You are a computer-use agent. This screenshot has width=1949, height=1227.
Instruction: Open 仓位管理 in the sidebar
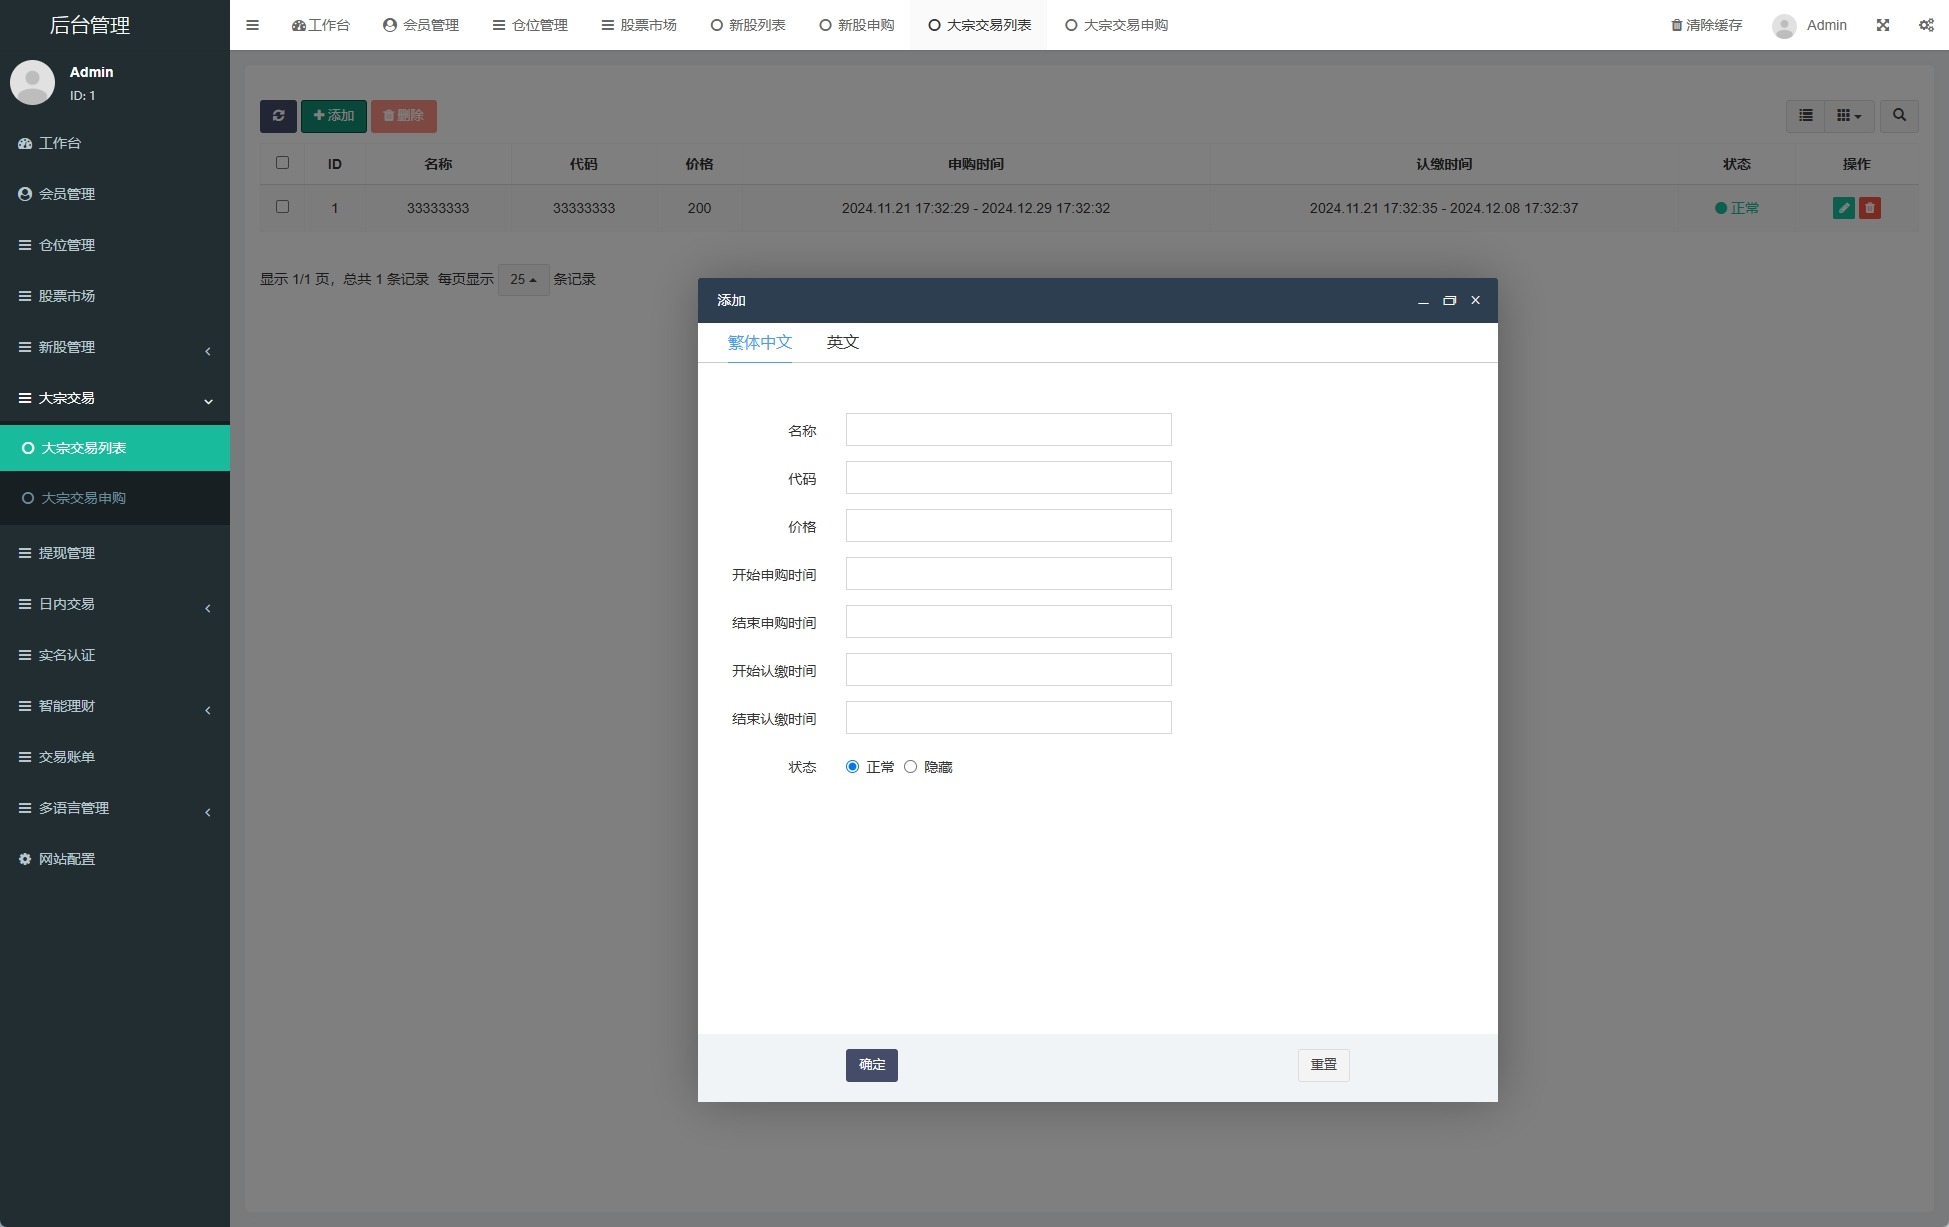tap(115, 245)
